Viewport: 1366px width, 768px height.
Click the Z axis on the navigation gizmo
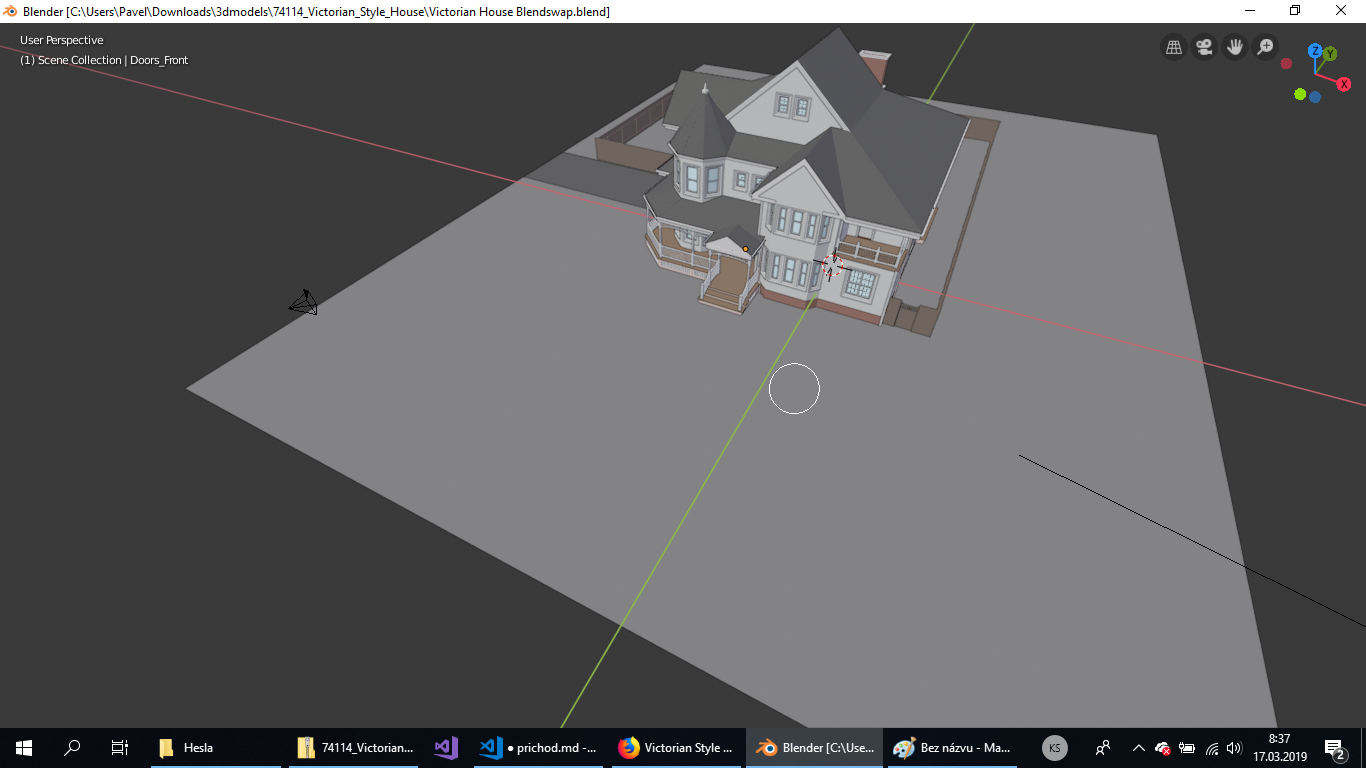point(1315,50)
